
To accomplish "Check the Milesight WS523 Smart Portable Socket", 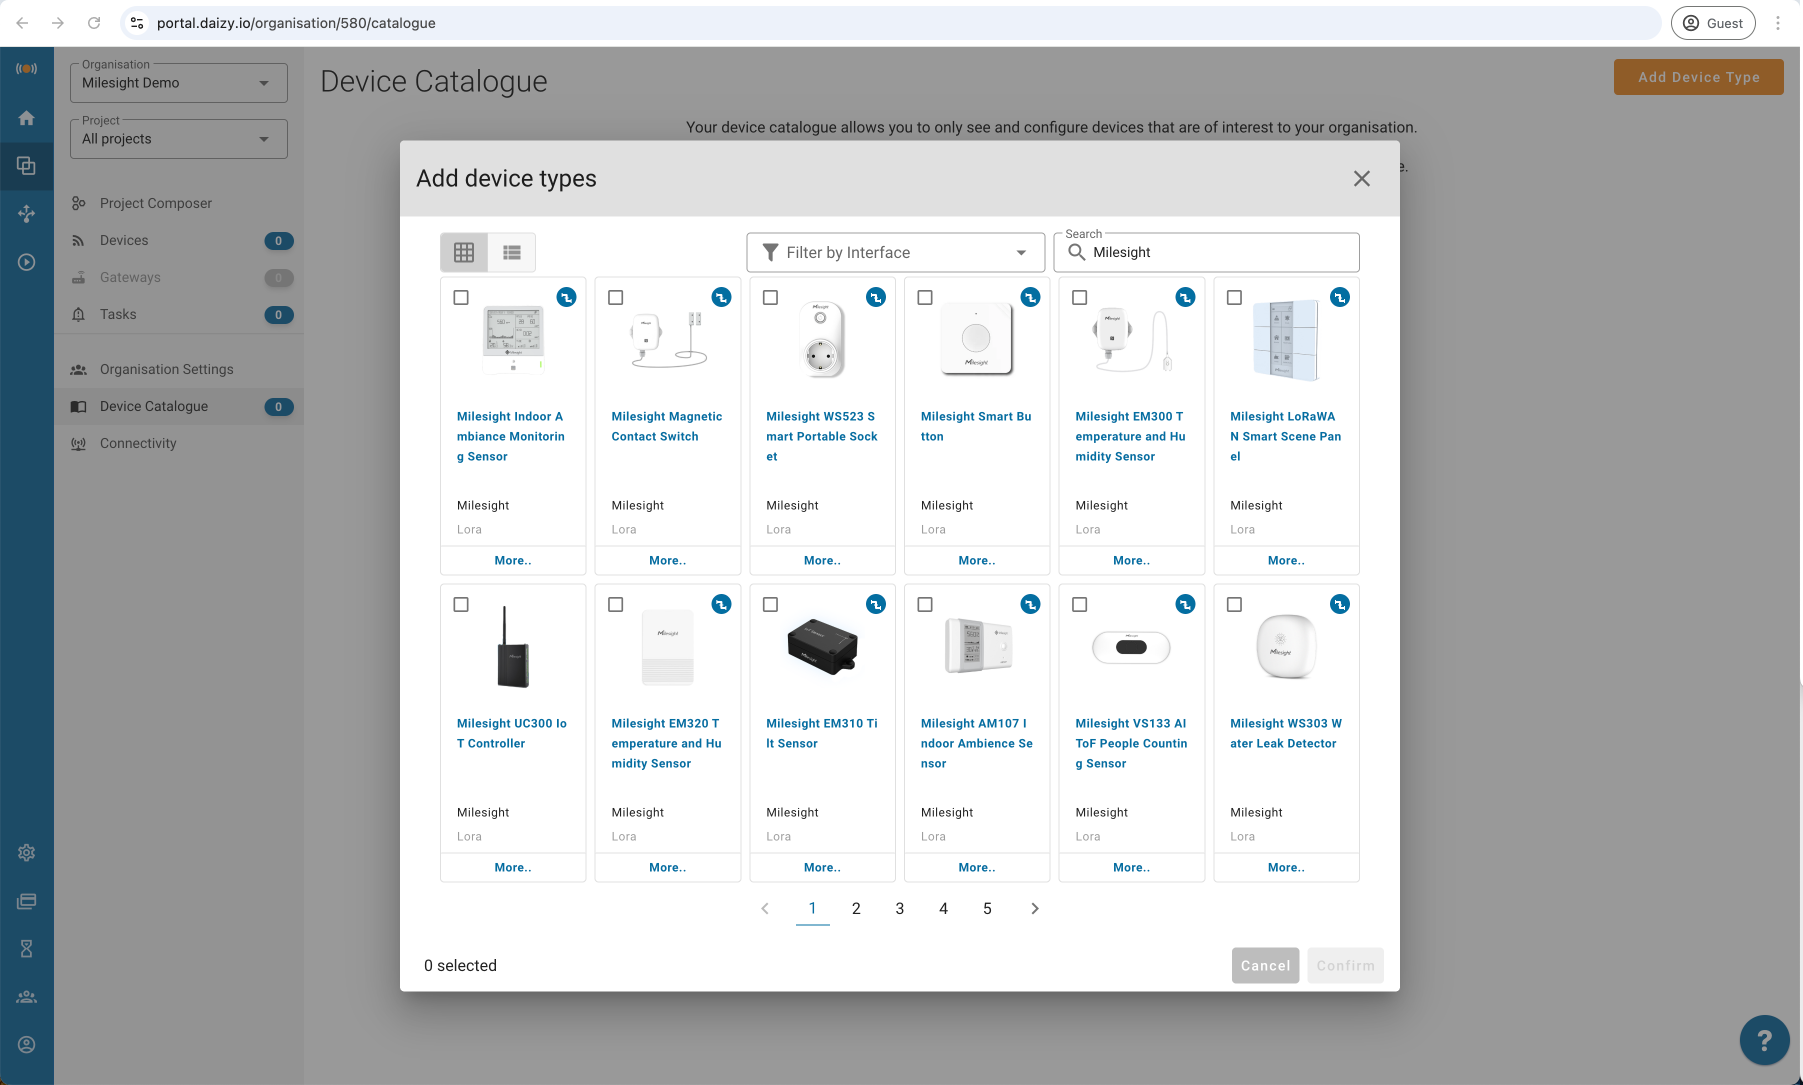I will (770, 297).
